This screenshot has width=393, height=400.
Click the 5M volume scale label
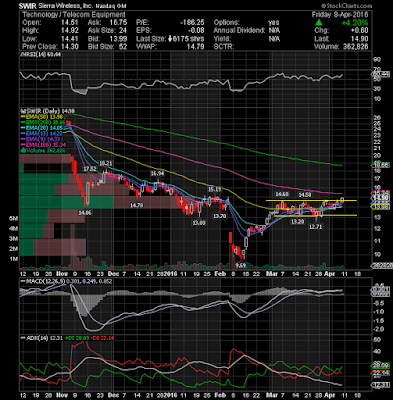13,219
